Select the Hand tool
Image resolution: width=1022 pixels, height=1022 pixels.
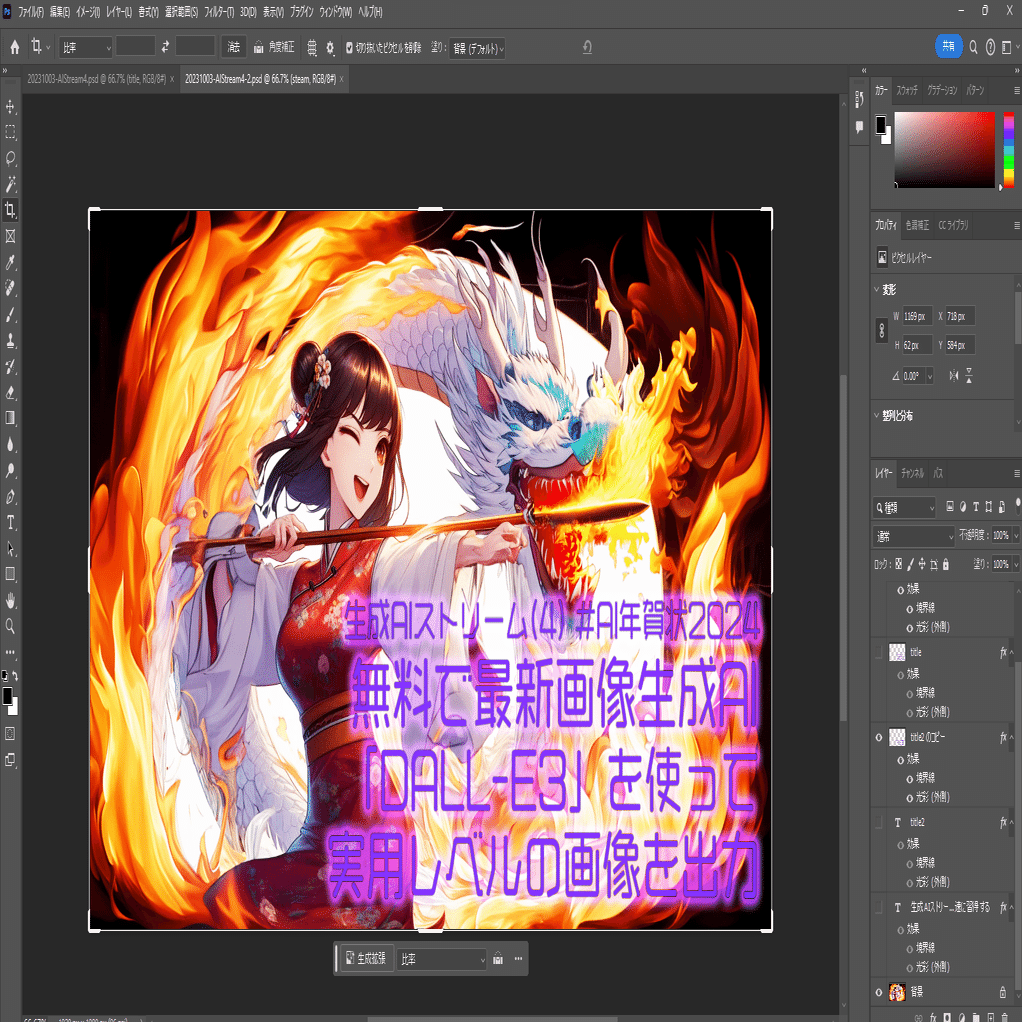tap(10, 600)
